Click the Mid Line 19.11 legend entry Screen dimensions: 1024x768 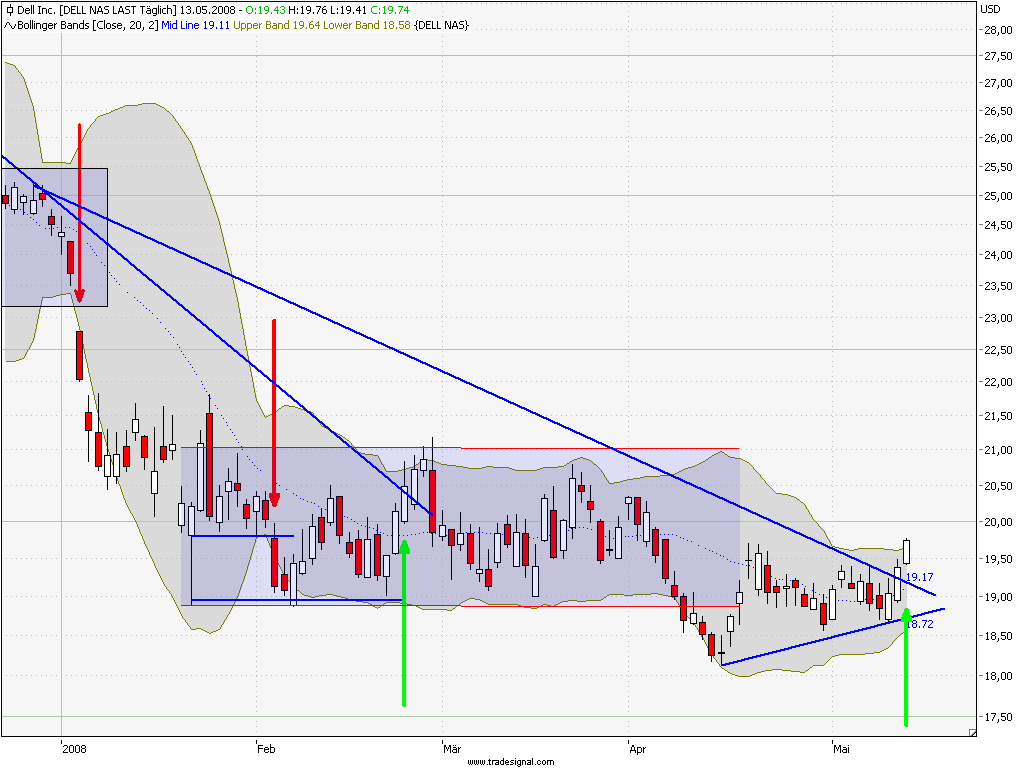click(x=195, y=25)
